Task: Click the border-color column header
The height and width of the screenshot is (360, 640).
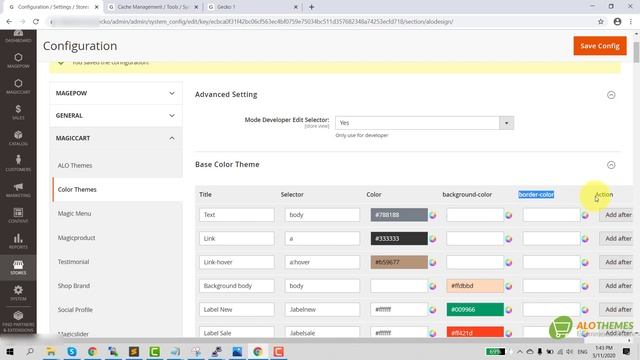Action: pyautogui.click(x=536, y=195)
